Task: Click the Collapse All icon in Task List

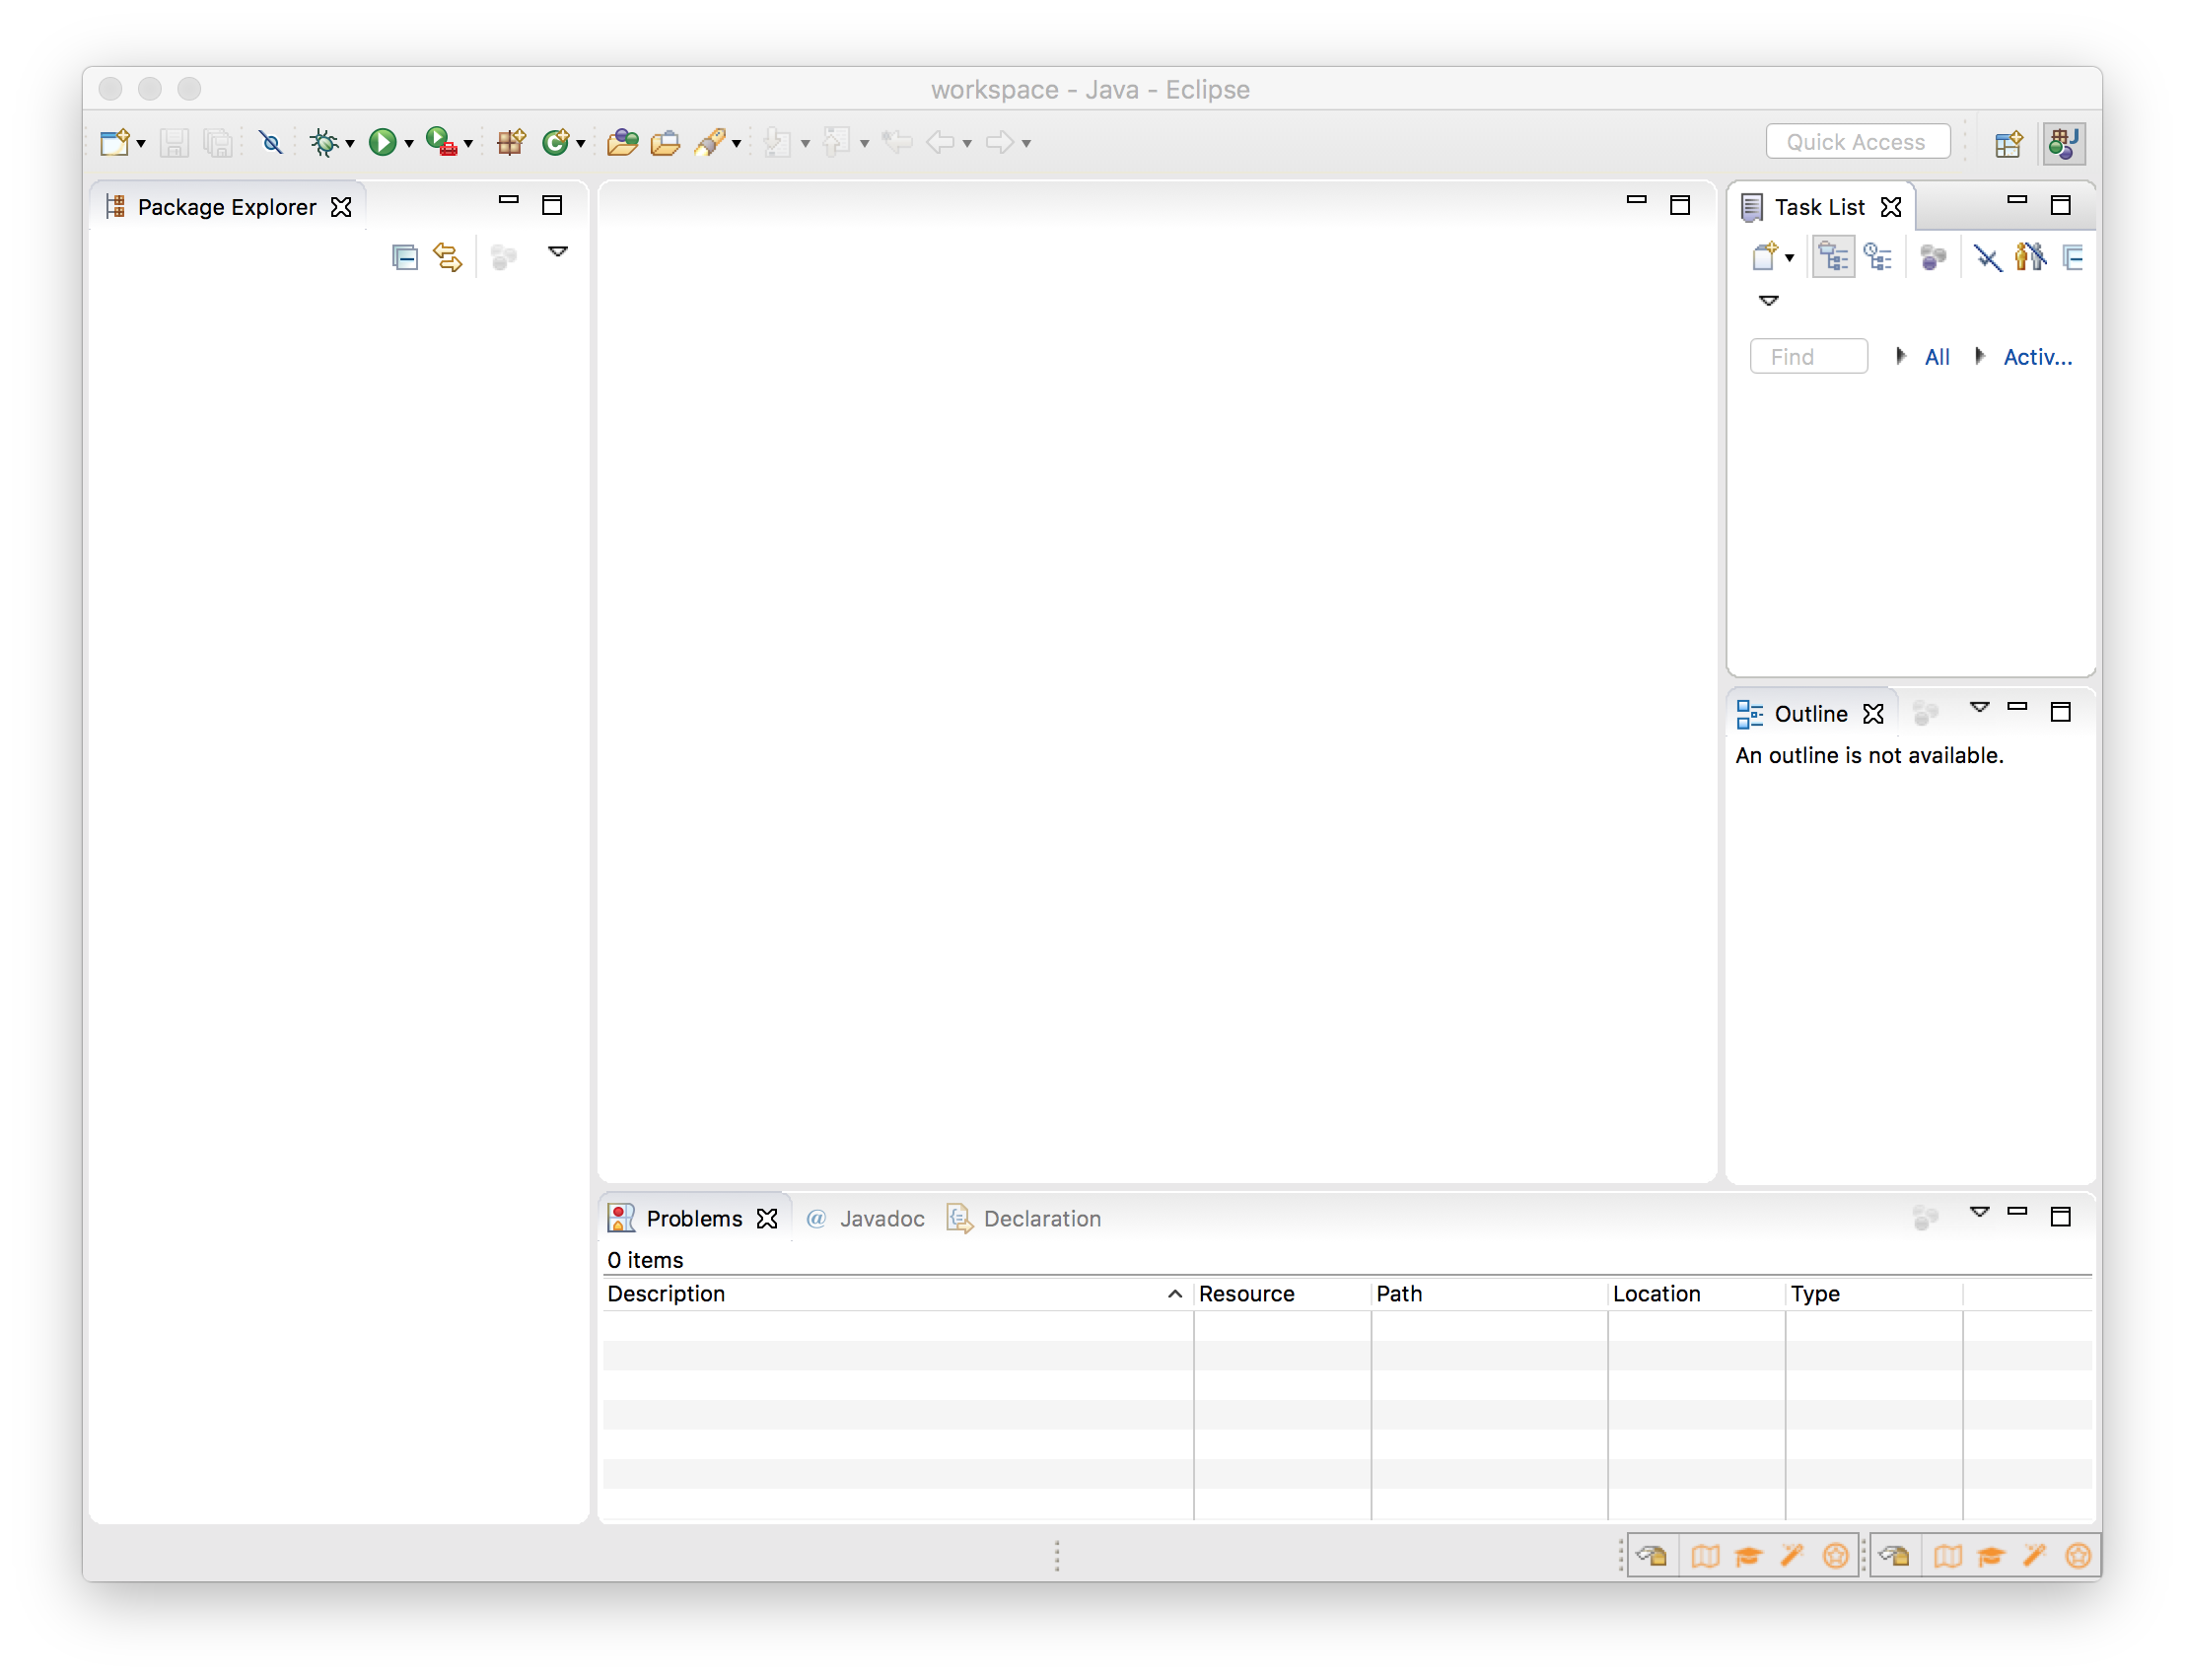Action: 2073,257
